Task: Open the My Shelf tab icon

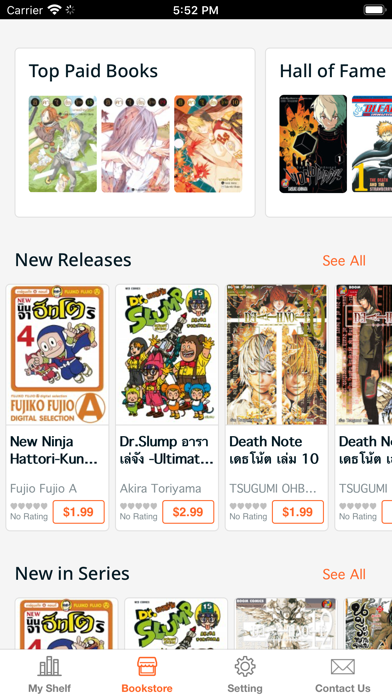Action: point(49,667)
